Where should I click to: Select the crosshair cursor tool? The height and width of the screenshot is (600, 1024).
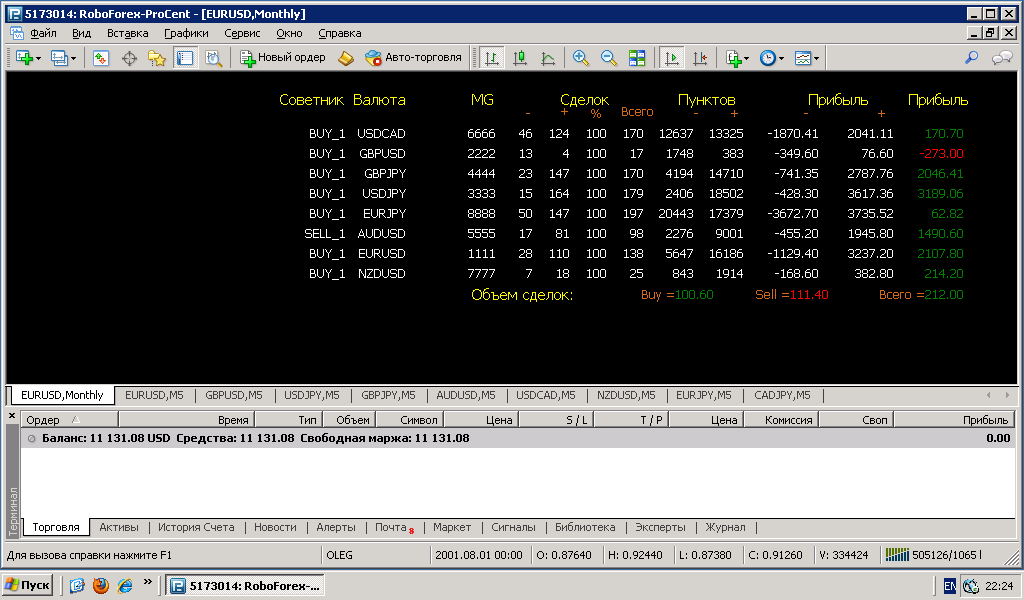click(129, 58)
